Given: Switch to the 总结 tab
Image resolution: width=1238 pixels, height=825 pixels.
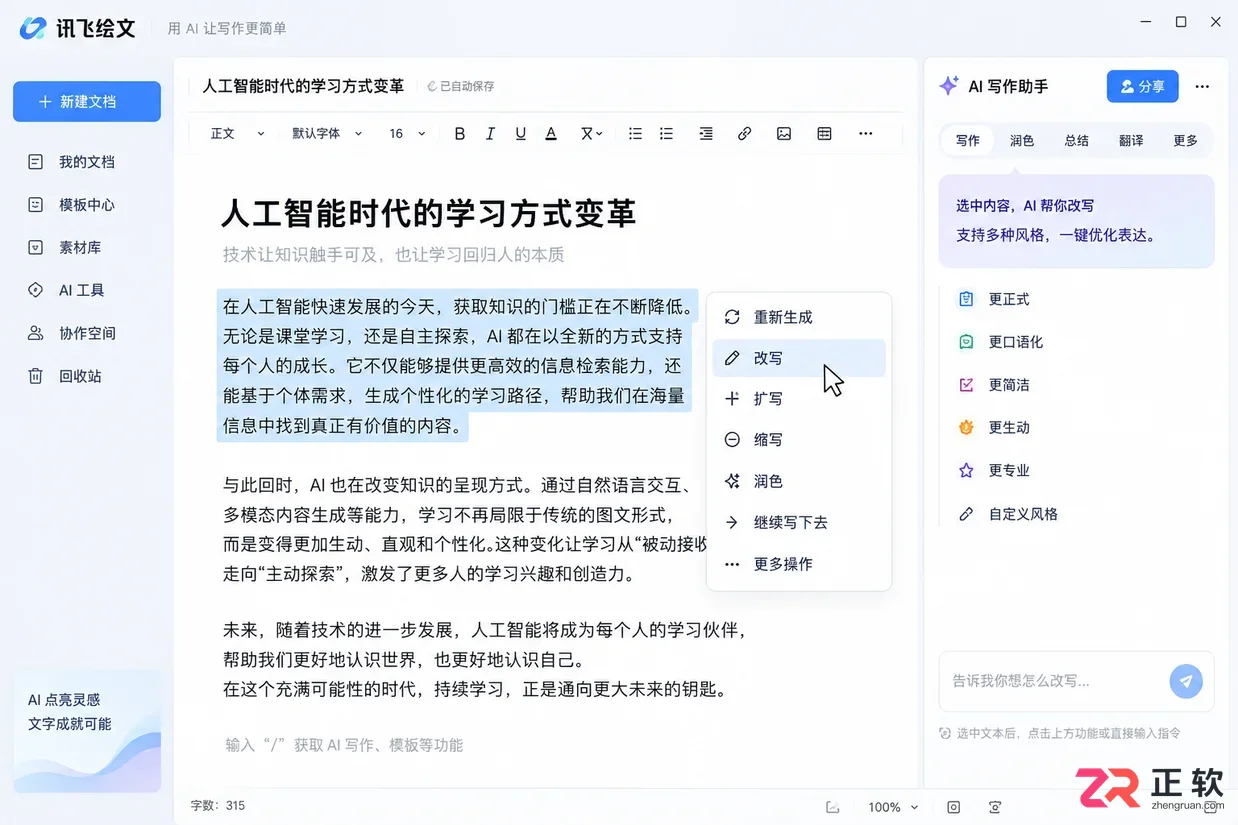Looking at the screenshot, I should [1077, 141].
